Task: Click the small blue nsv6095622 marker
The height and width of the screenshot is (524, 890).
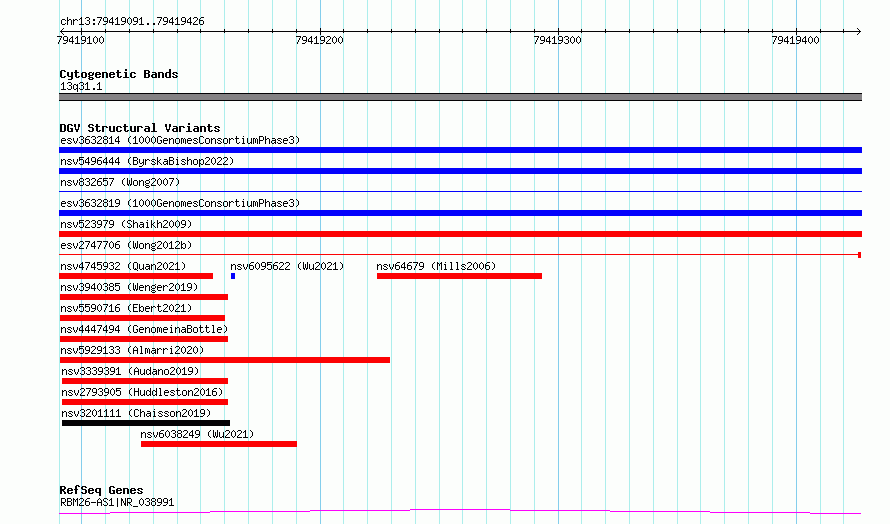Action: click(x=233, y=276)
